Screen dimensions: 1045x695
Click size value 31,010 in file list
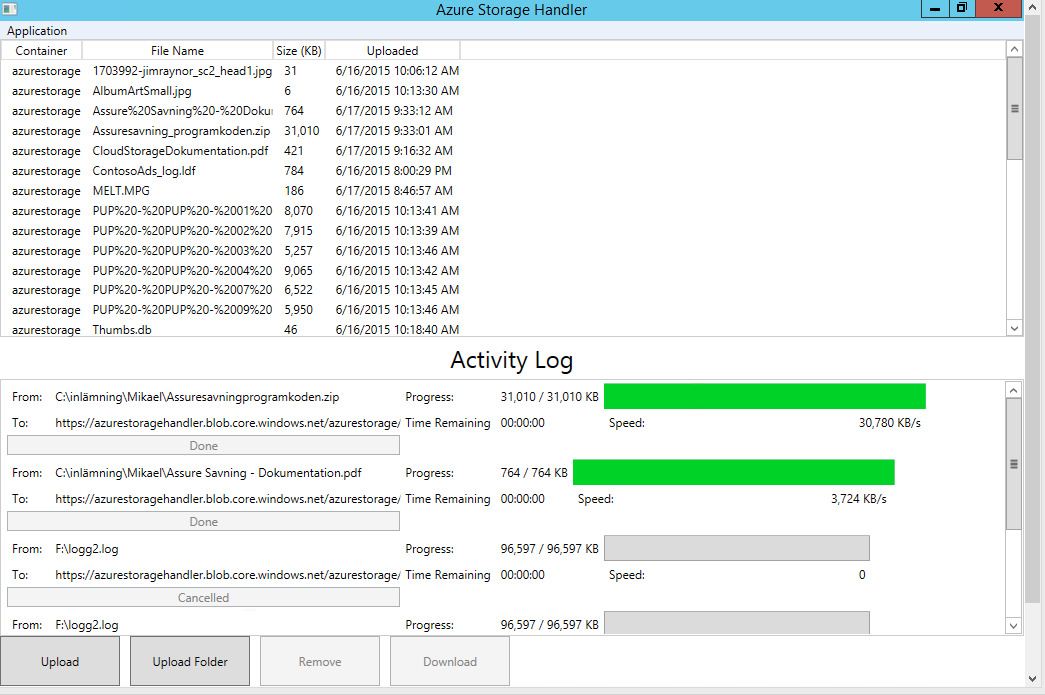click(x=301, y=131)
